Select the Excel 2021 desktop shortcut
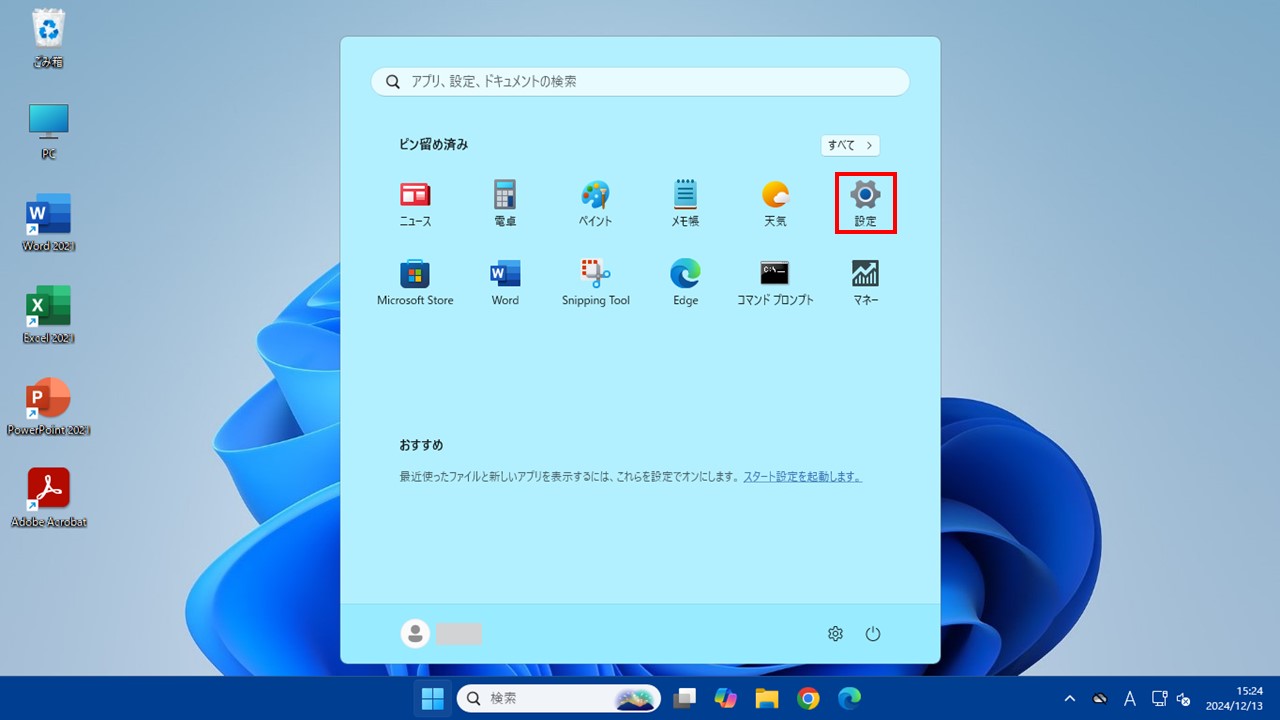1280x720 pixels. (x=48, y=314)
